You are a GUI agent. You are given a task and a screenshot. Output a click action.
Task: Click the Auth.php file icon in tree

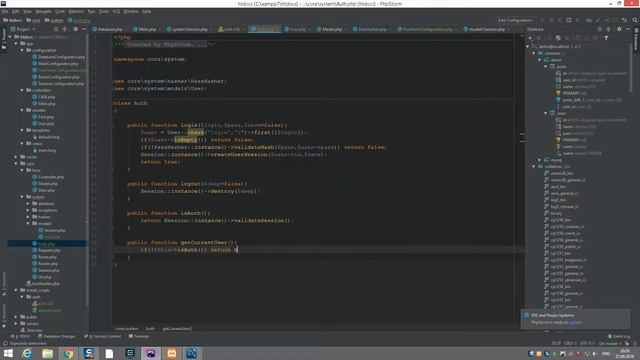[35, 244]
